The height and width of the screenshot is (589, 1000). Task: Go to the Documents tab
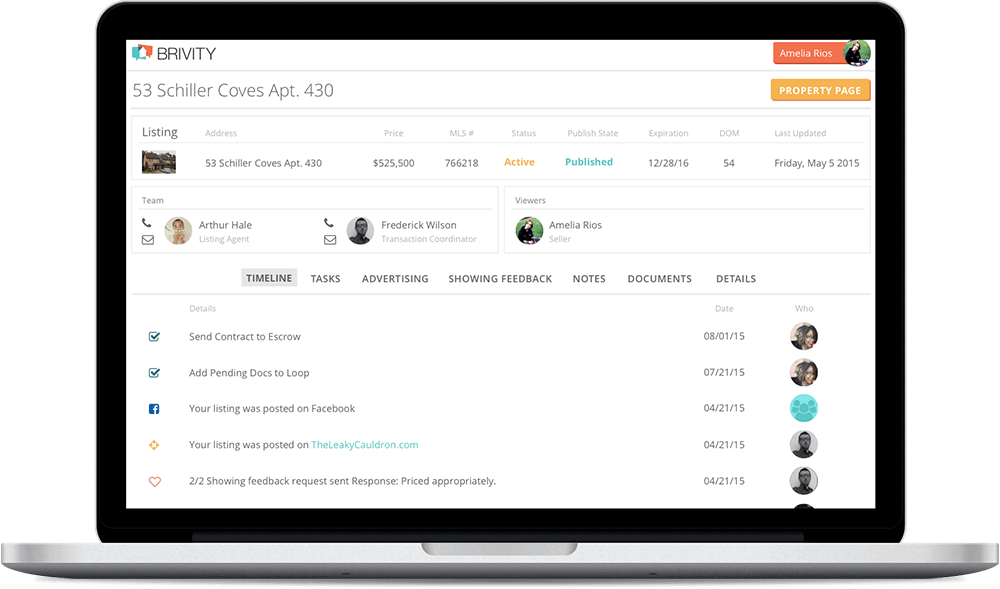659,279
